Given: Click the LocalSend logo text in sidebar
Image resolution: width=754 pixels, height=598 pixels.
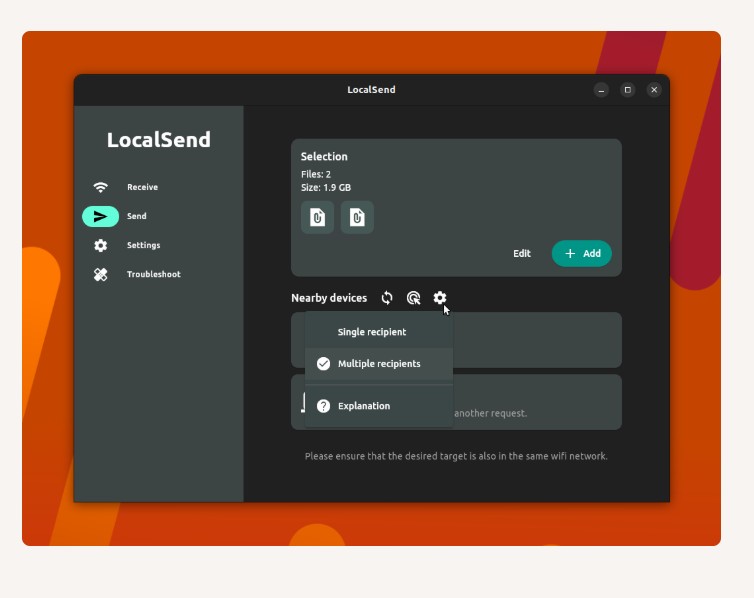Looking at the screenshot, I should pyautogui.click(x=159, y=140).
